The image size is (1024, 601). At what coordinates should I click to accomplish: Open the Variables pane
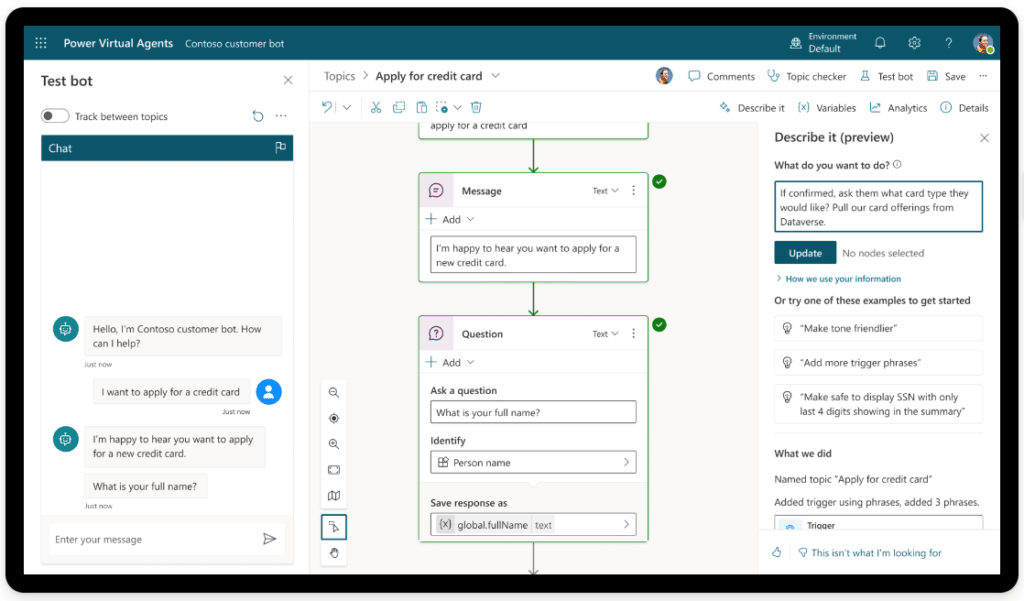[827, 108]
